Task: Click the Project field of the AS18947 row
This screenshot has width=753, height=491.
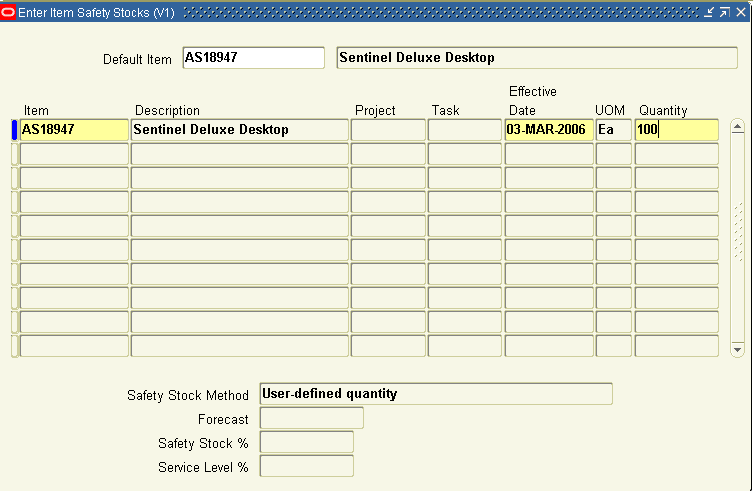Action: tap(388, 130)
